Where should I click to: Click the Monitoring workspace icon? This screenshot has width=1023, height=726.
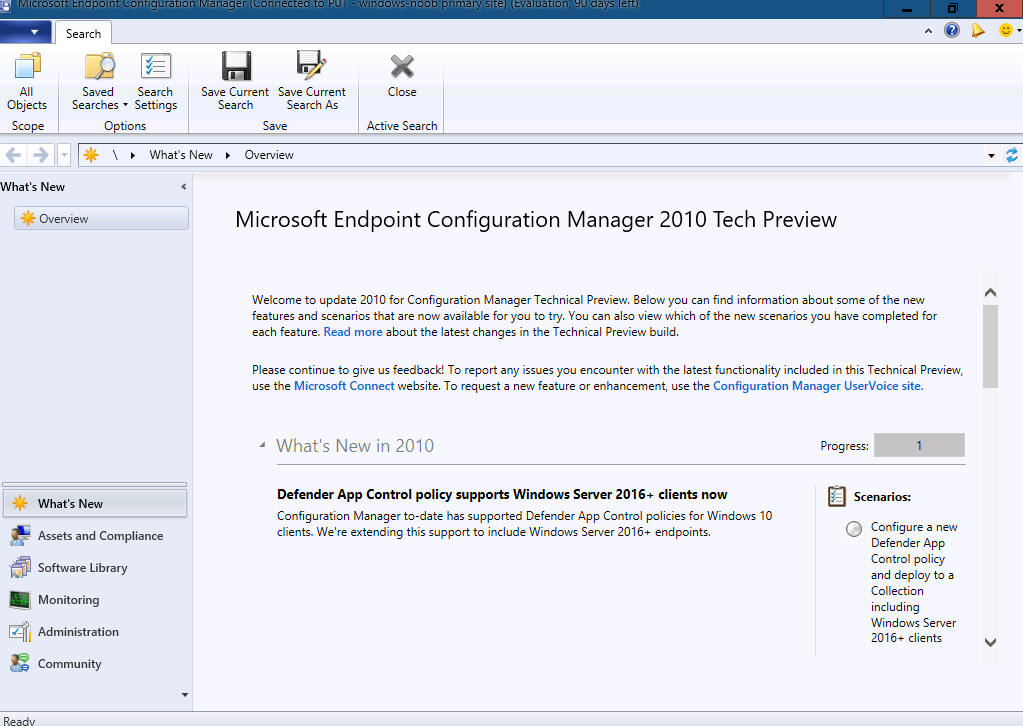20,599
